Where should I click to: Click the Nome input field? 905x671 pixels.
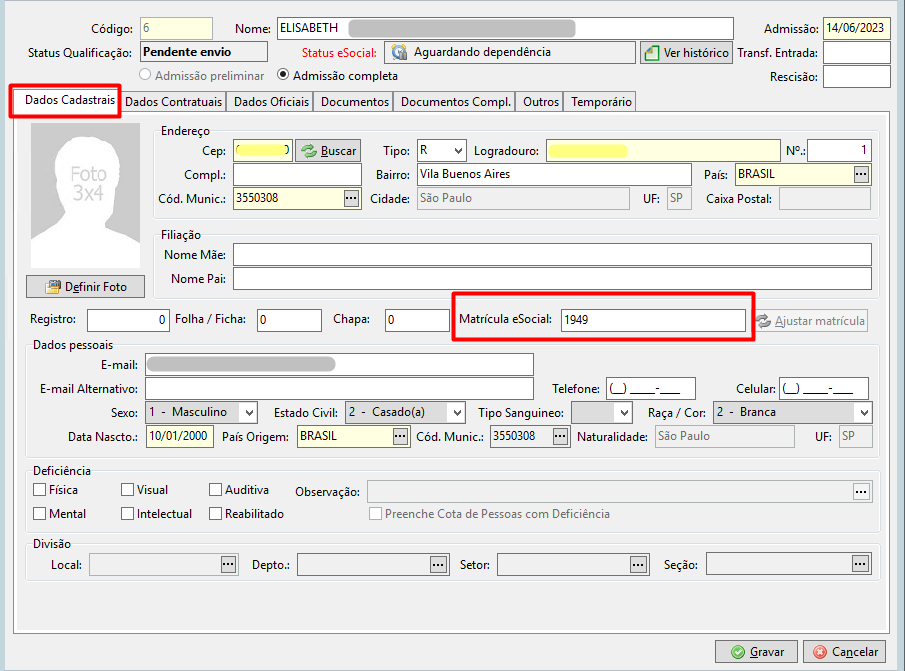505,28
